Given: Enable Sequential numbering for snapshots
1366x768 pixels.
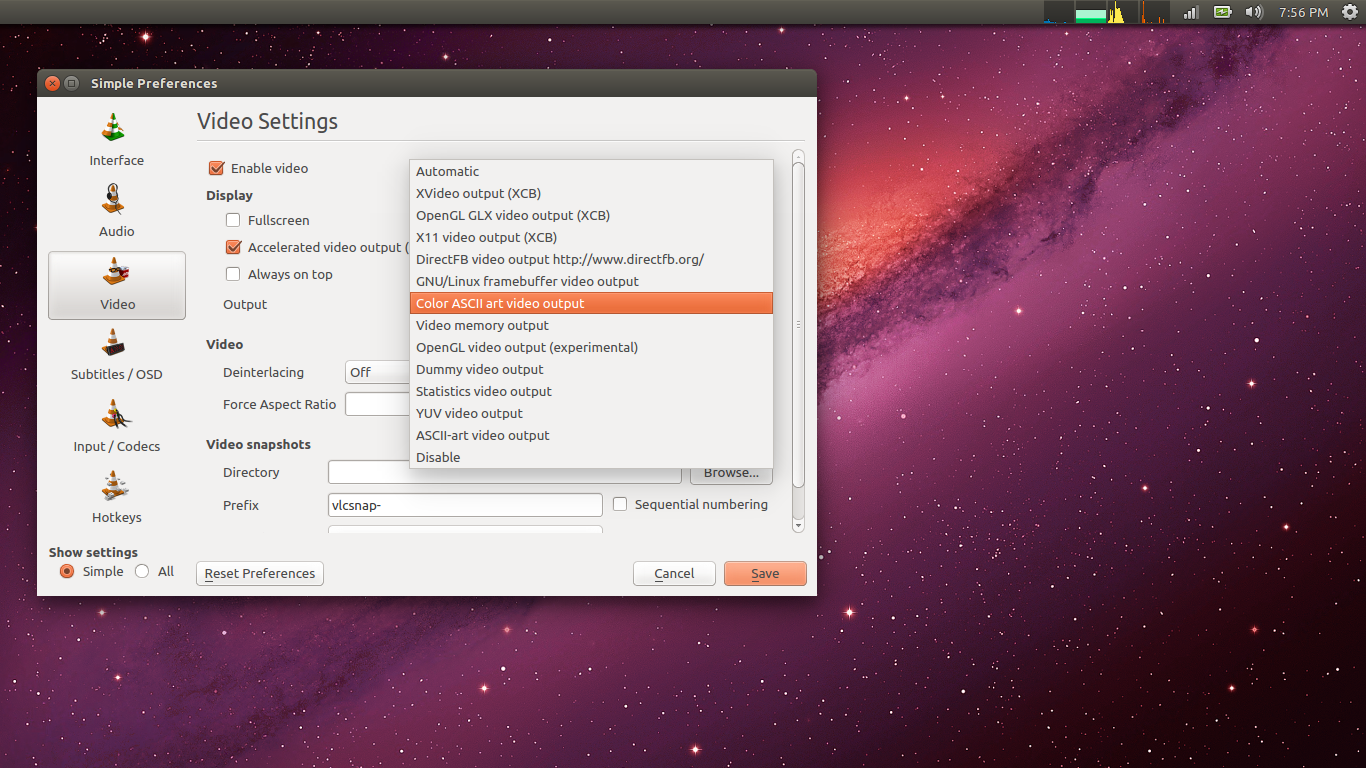Looking at the screenshot, I should (620, 504).
